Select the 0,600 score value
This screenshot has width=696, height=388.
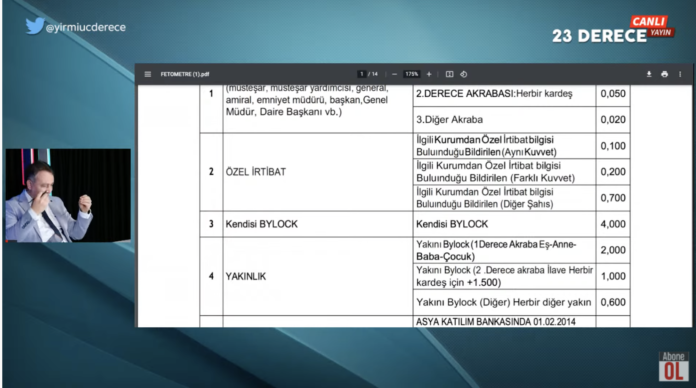pyautogui.click(x=613, y=302)
